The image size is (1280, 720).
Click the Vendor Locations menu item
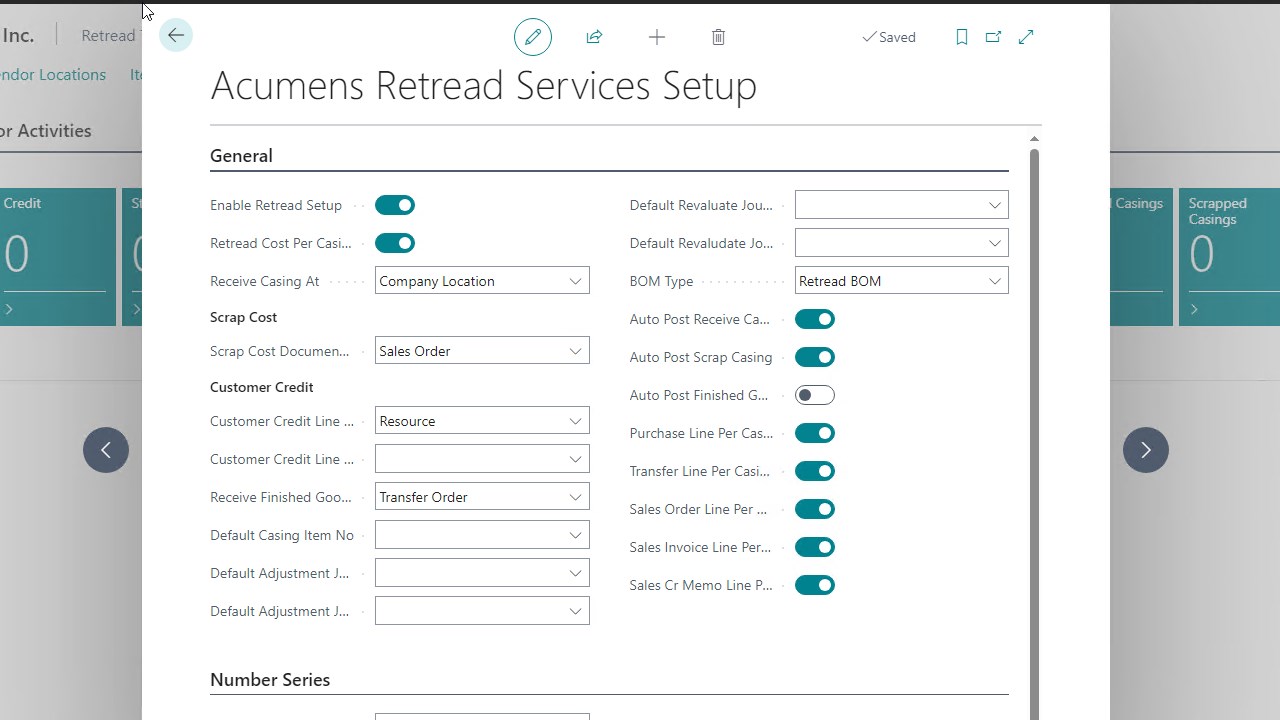52,74
